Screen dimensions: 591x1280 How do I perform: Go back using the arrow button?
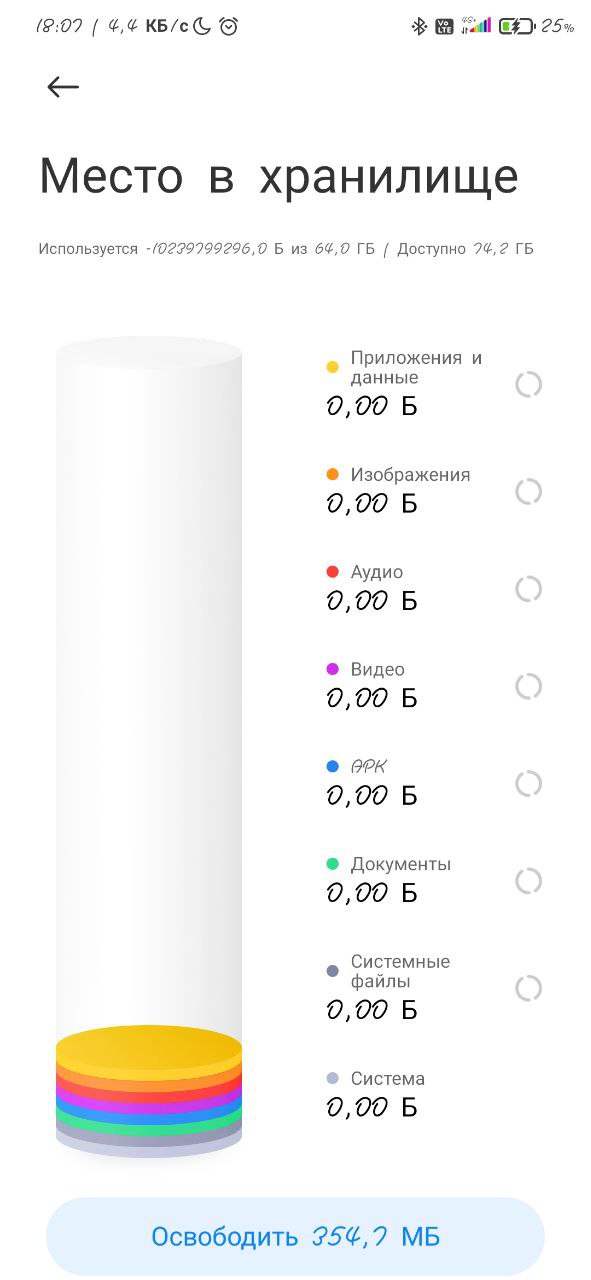(x=62, y=87)
